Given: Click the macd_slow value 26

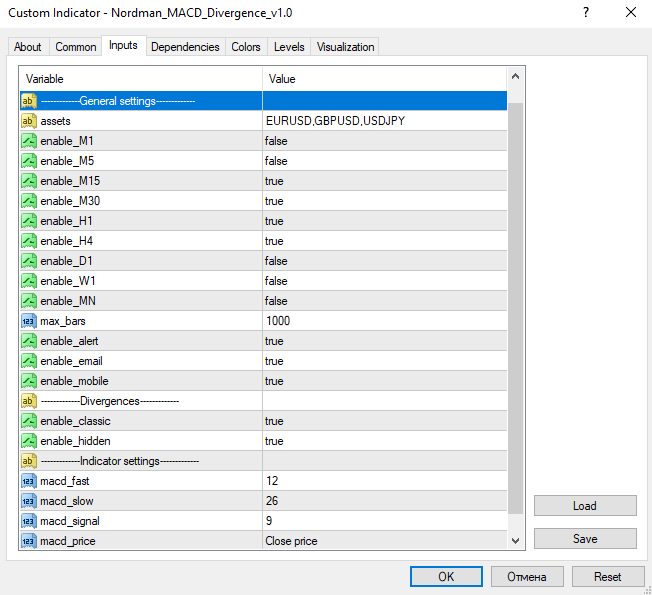Looking at the screenshot, I should [272, 501].
